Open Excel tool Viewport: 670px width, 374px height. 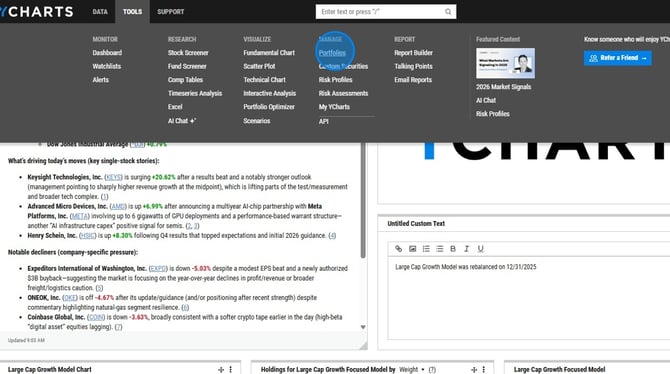click(175, 107)
